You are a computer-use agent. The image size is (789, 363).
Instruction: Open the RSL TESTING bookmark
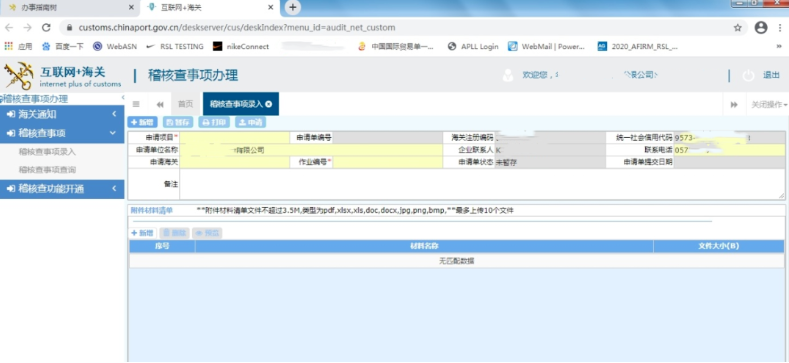tap(175, 46)
